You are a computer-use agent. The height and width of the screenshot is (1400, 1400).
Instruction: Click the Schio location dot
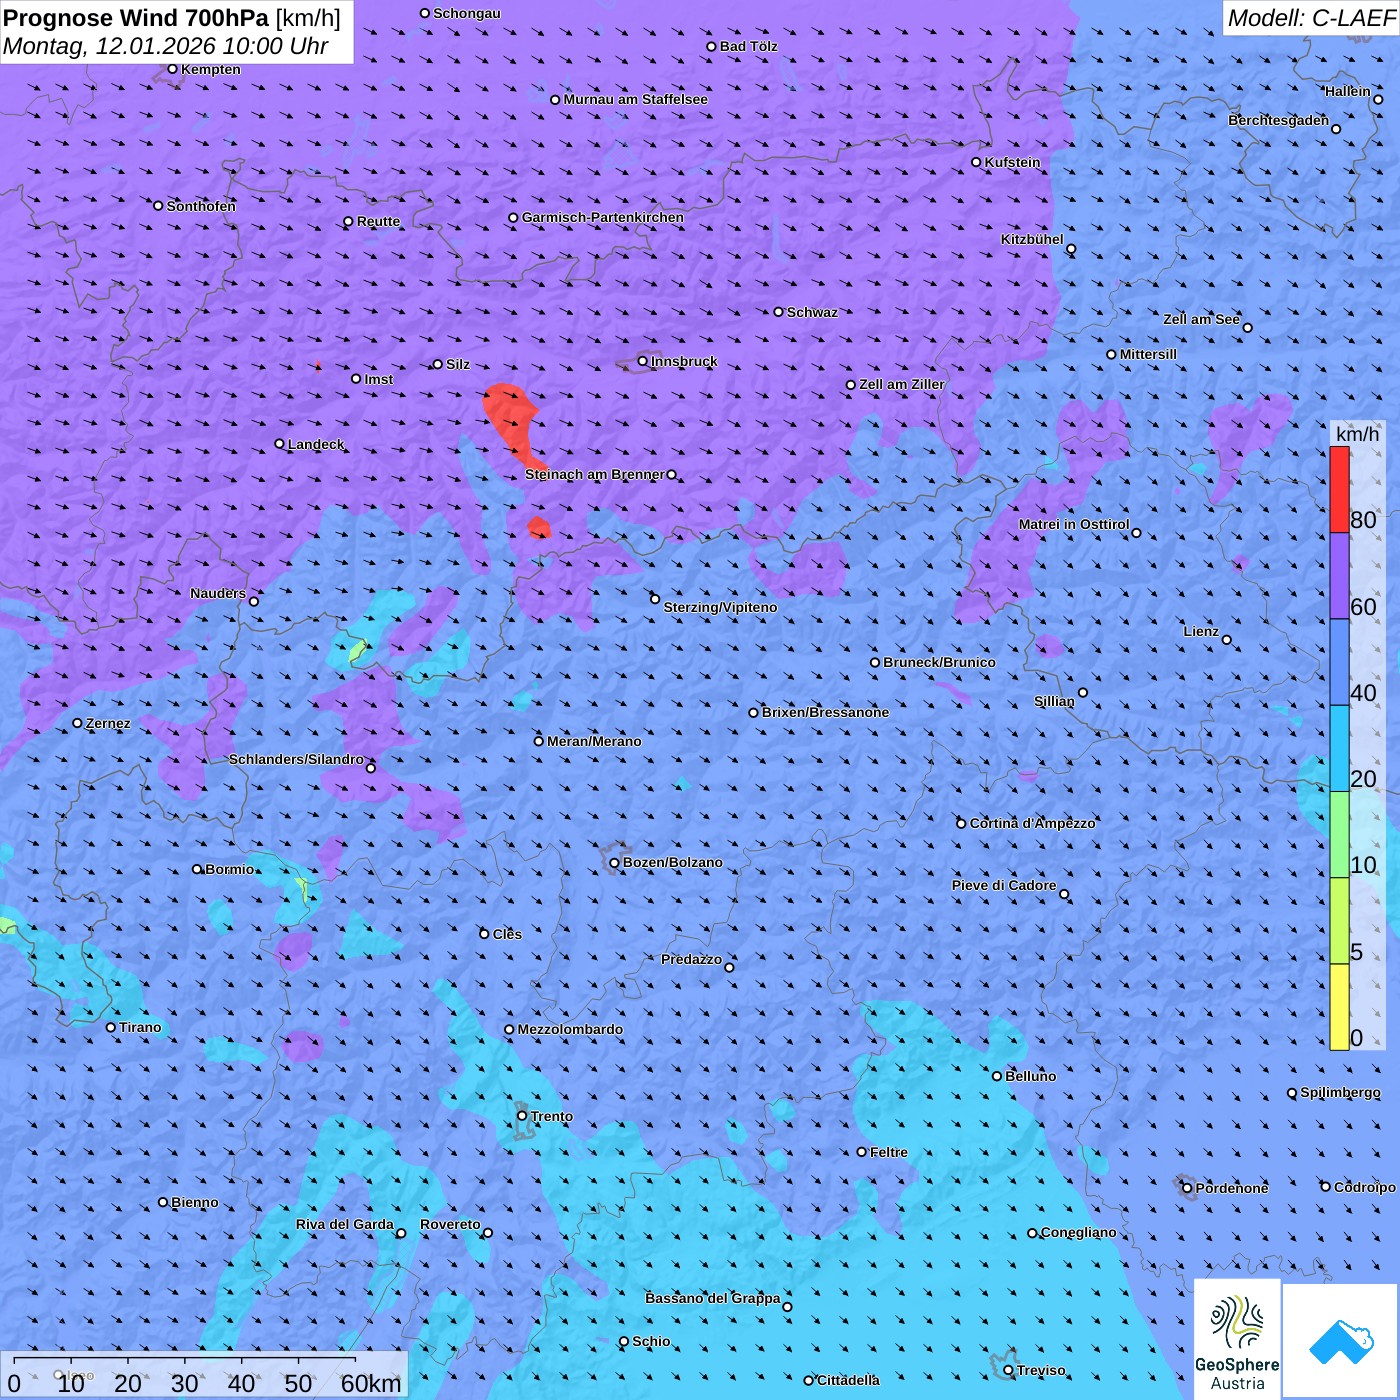(624, 1342)
